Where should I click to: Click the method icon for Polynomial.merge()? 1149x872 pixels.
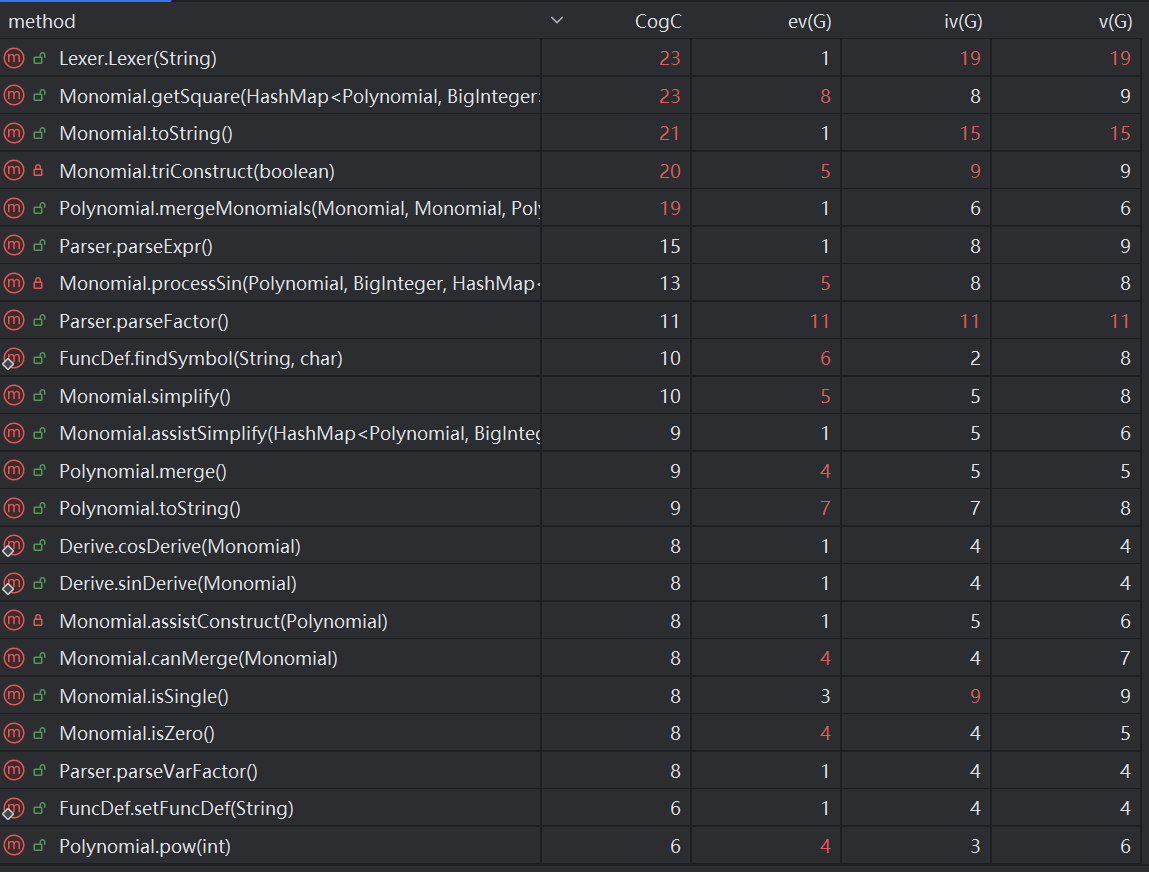coord(13,471)
